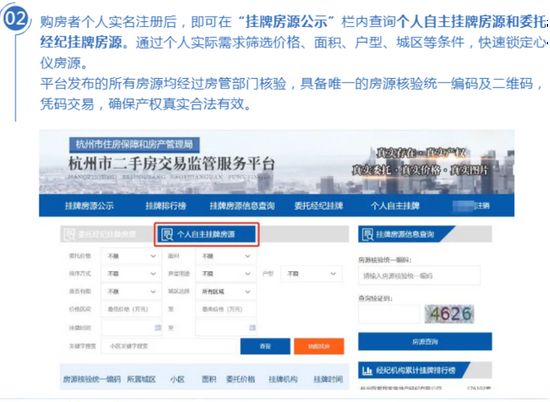Viewport: 550px width, 402px height.
Task: Focus the 最低价格 (万元) input field
Action: click(131, 309)
